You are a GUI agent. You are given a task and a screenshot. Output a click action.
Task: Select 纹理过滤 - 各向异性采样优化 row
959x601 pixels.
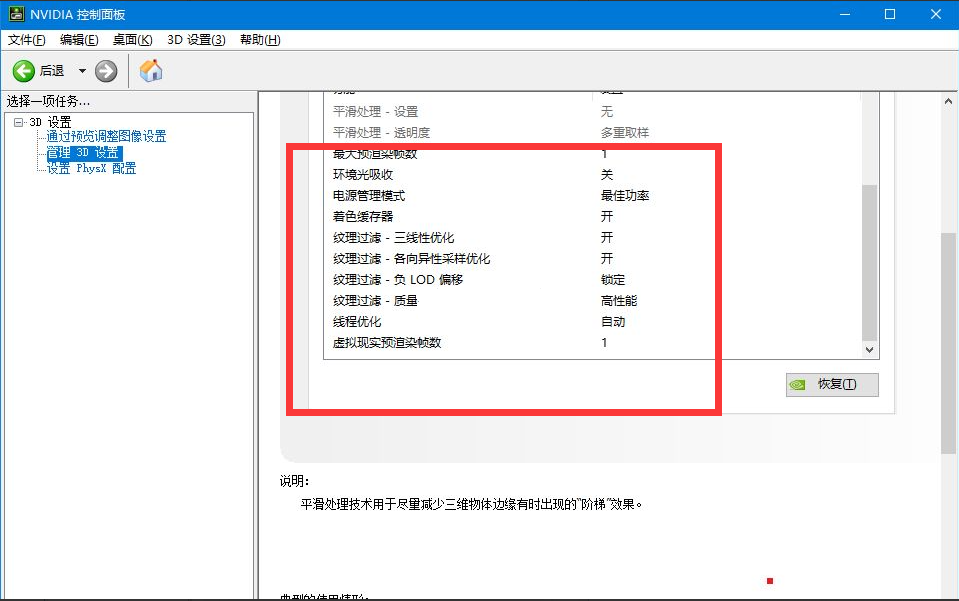click(x=592, y=259)
